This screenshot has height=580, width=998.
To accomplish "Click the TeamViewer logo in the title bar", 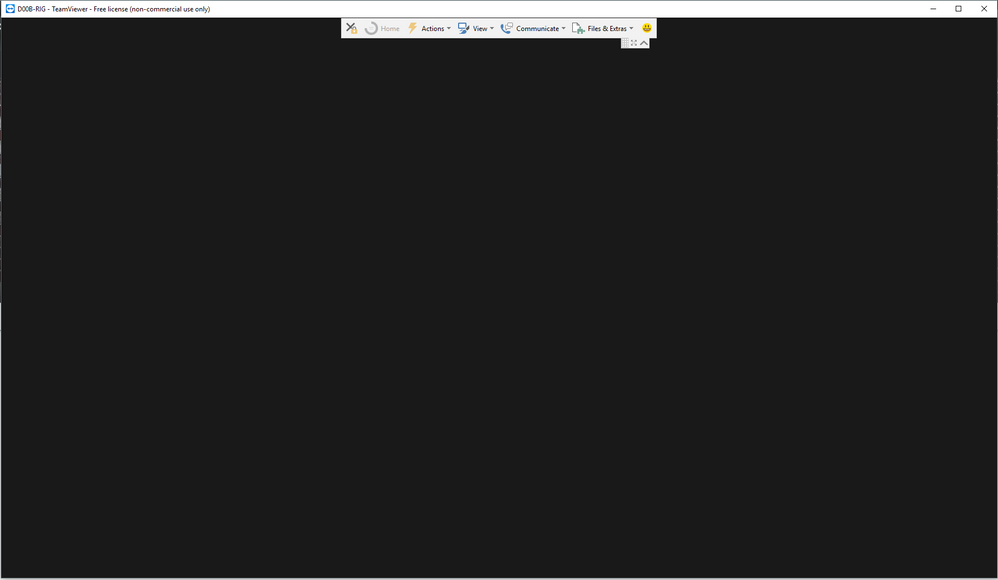I will click(9, 8).
